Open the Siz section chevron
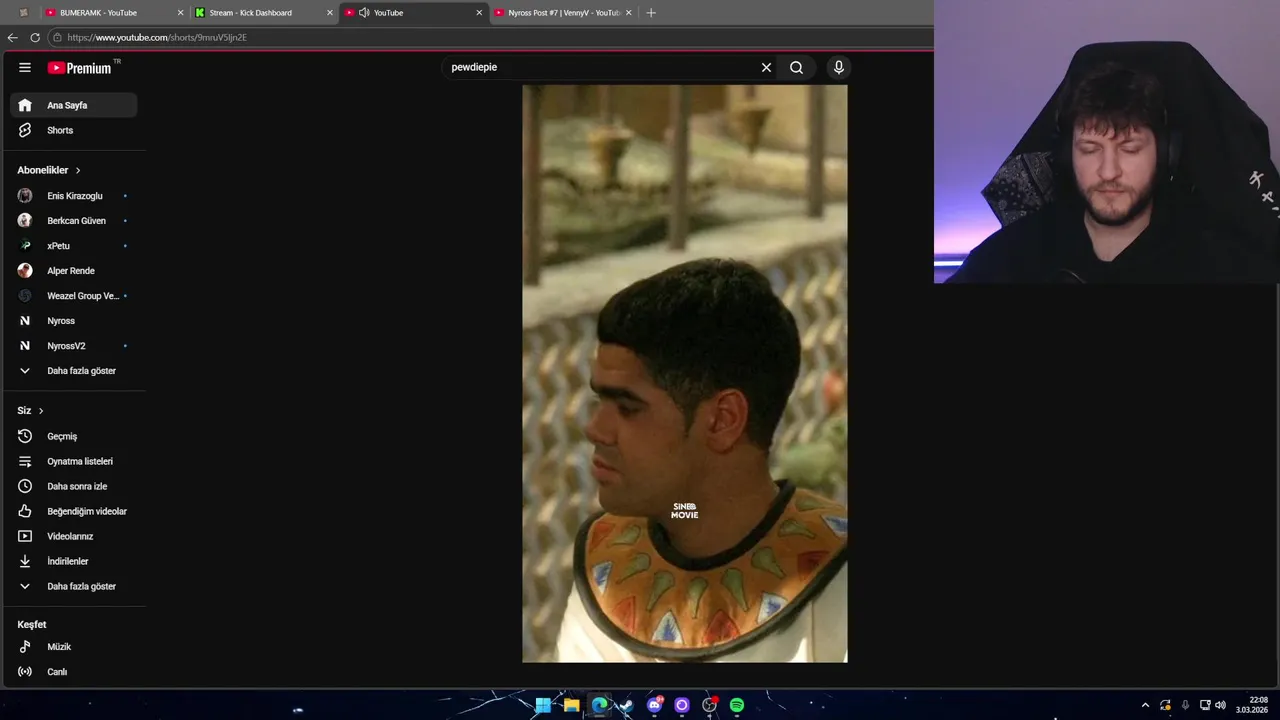The height and width of the screenshot is (720, 1280). click(x=40, y=411)
